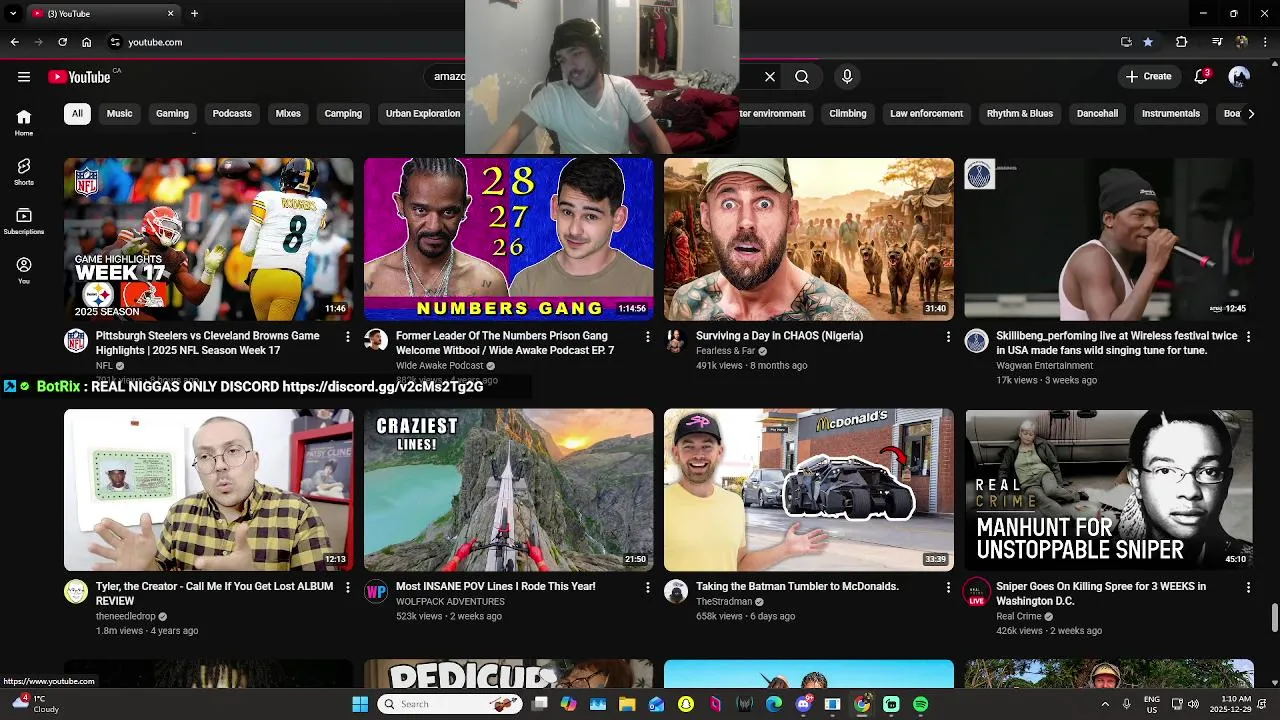This screenshot has width=1280, height=720.
Task: Open the YouTube hamburger guide menu
Action: 24,77
